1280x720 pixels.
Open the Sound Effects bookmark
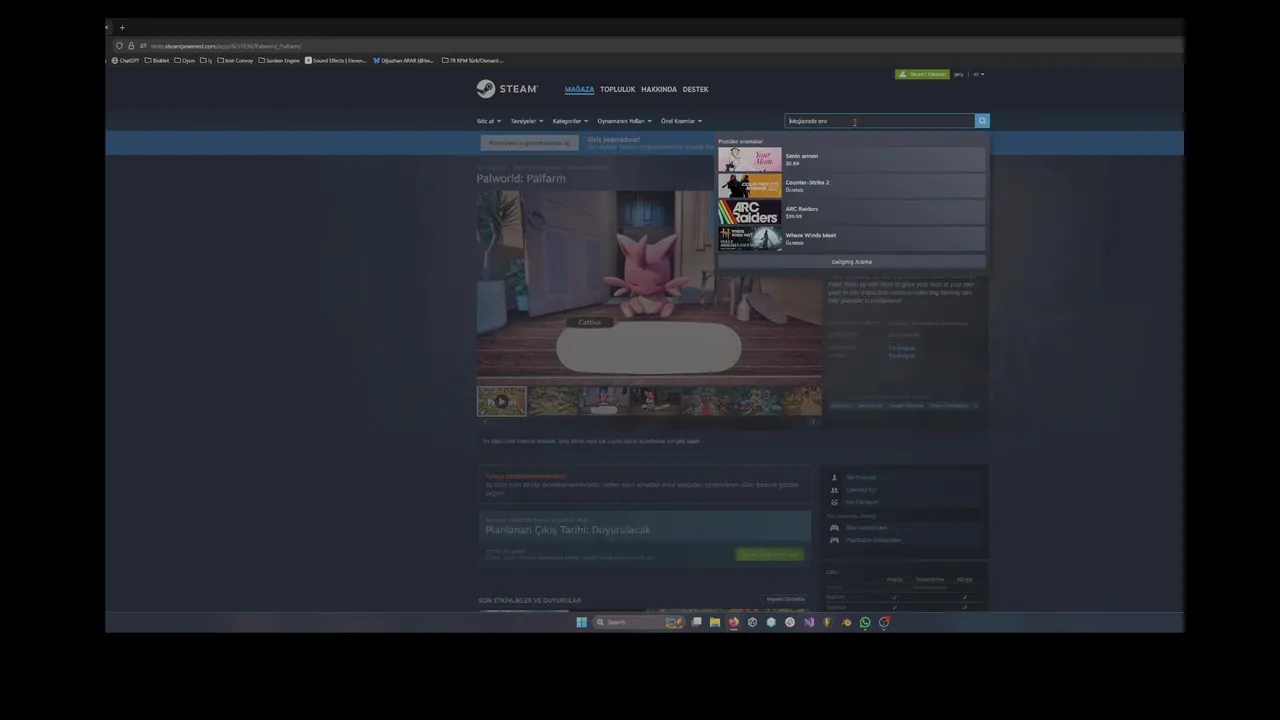pyautogui.click(x=336, y=61)
